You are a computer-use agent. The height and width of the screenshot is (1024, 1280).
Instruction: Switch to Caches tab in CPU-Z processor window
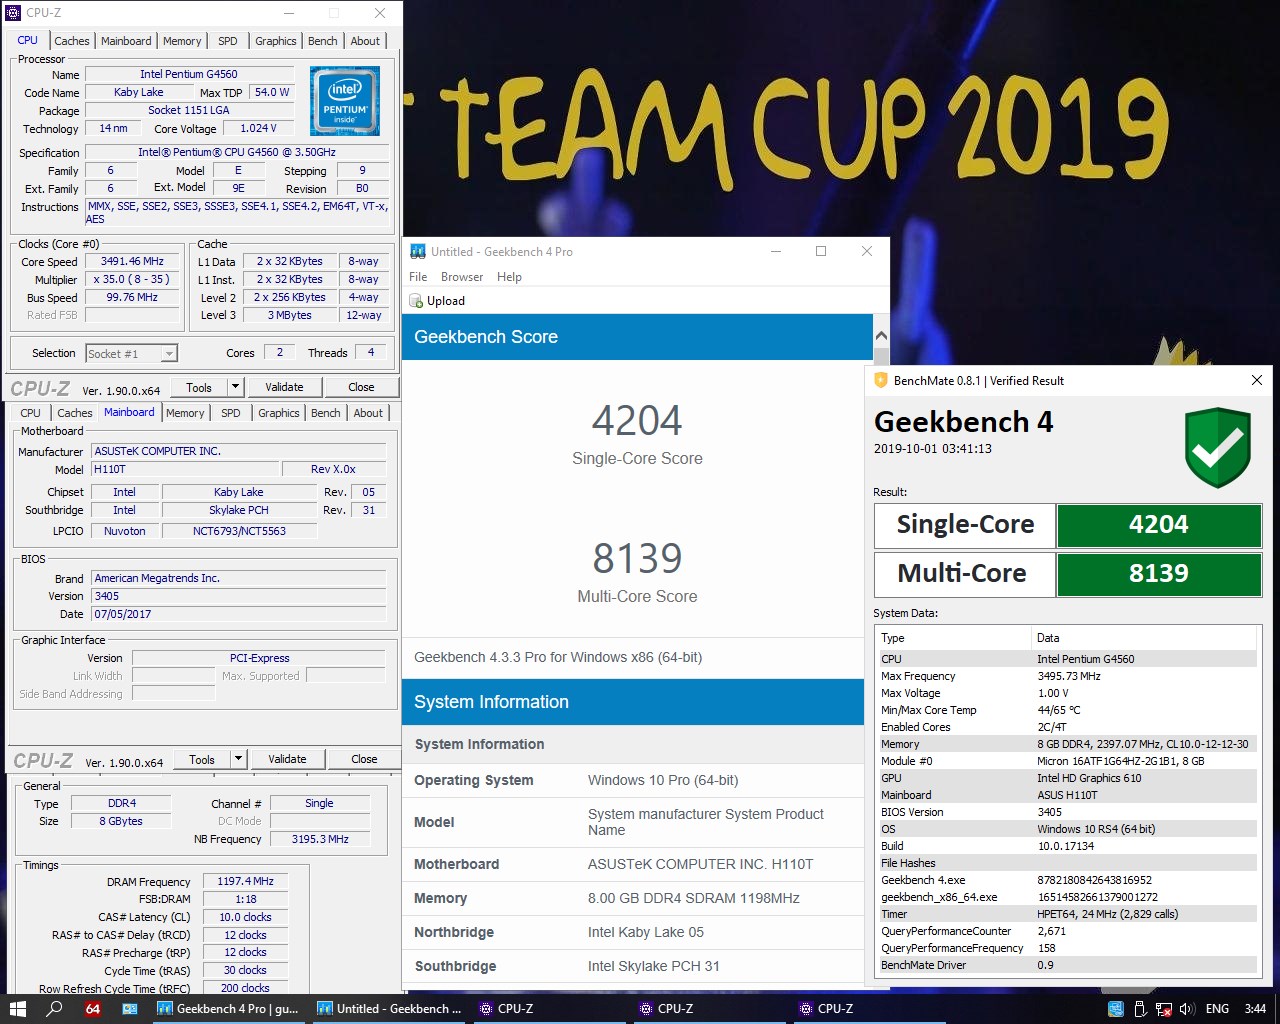(72, 41)
